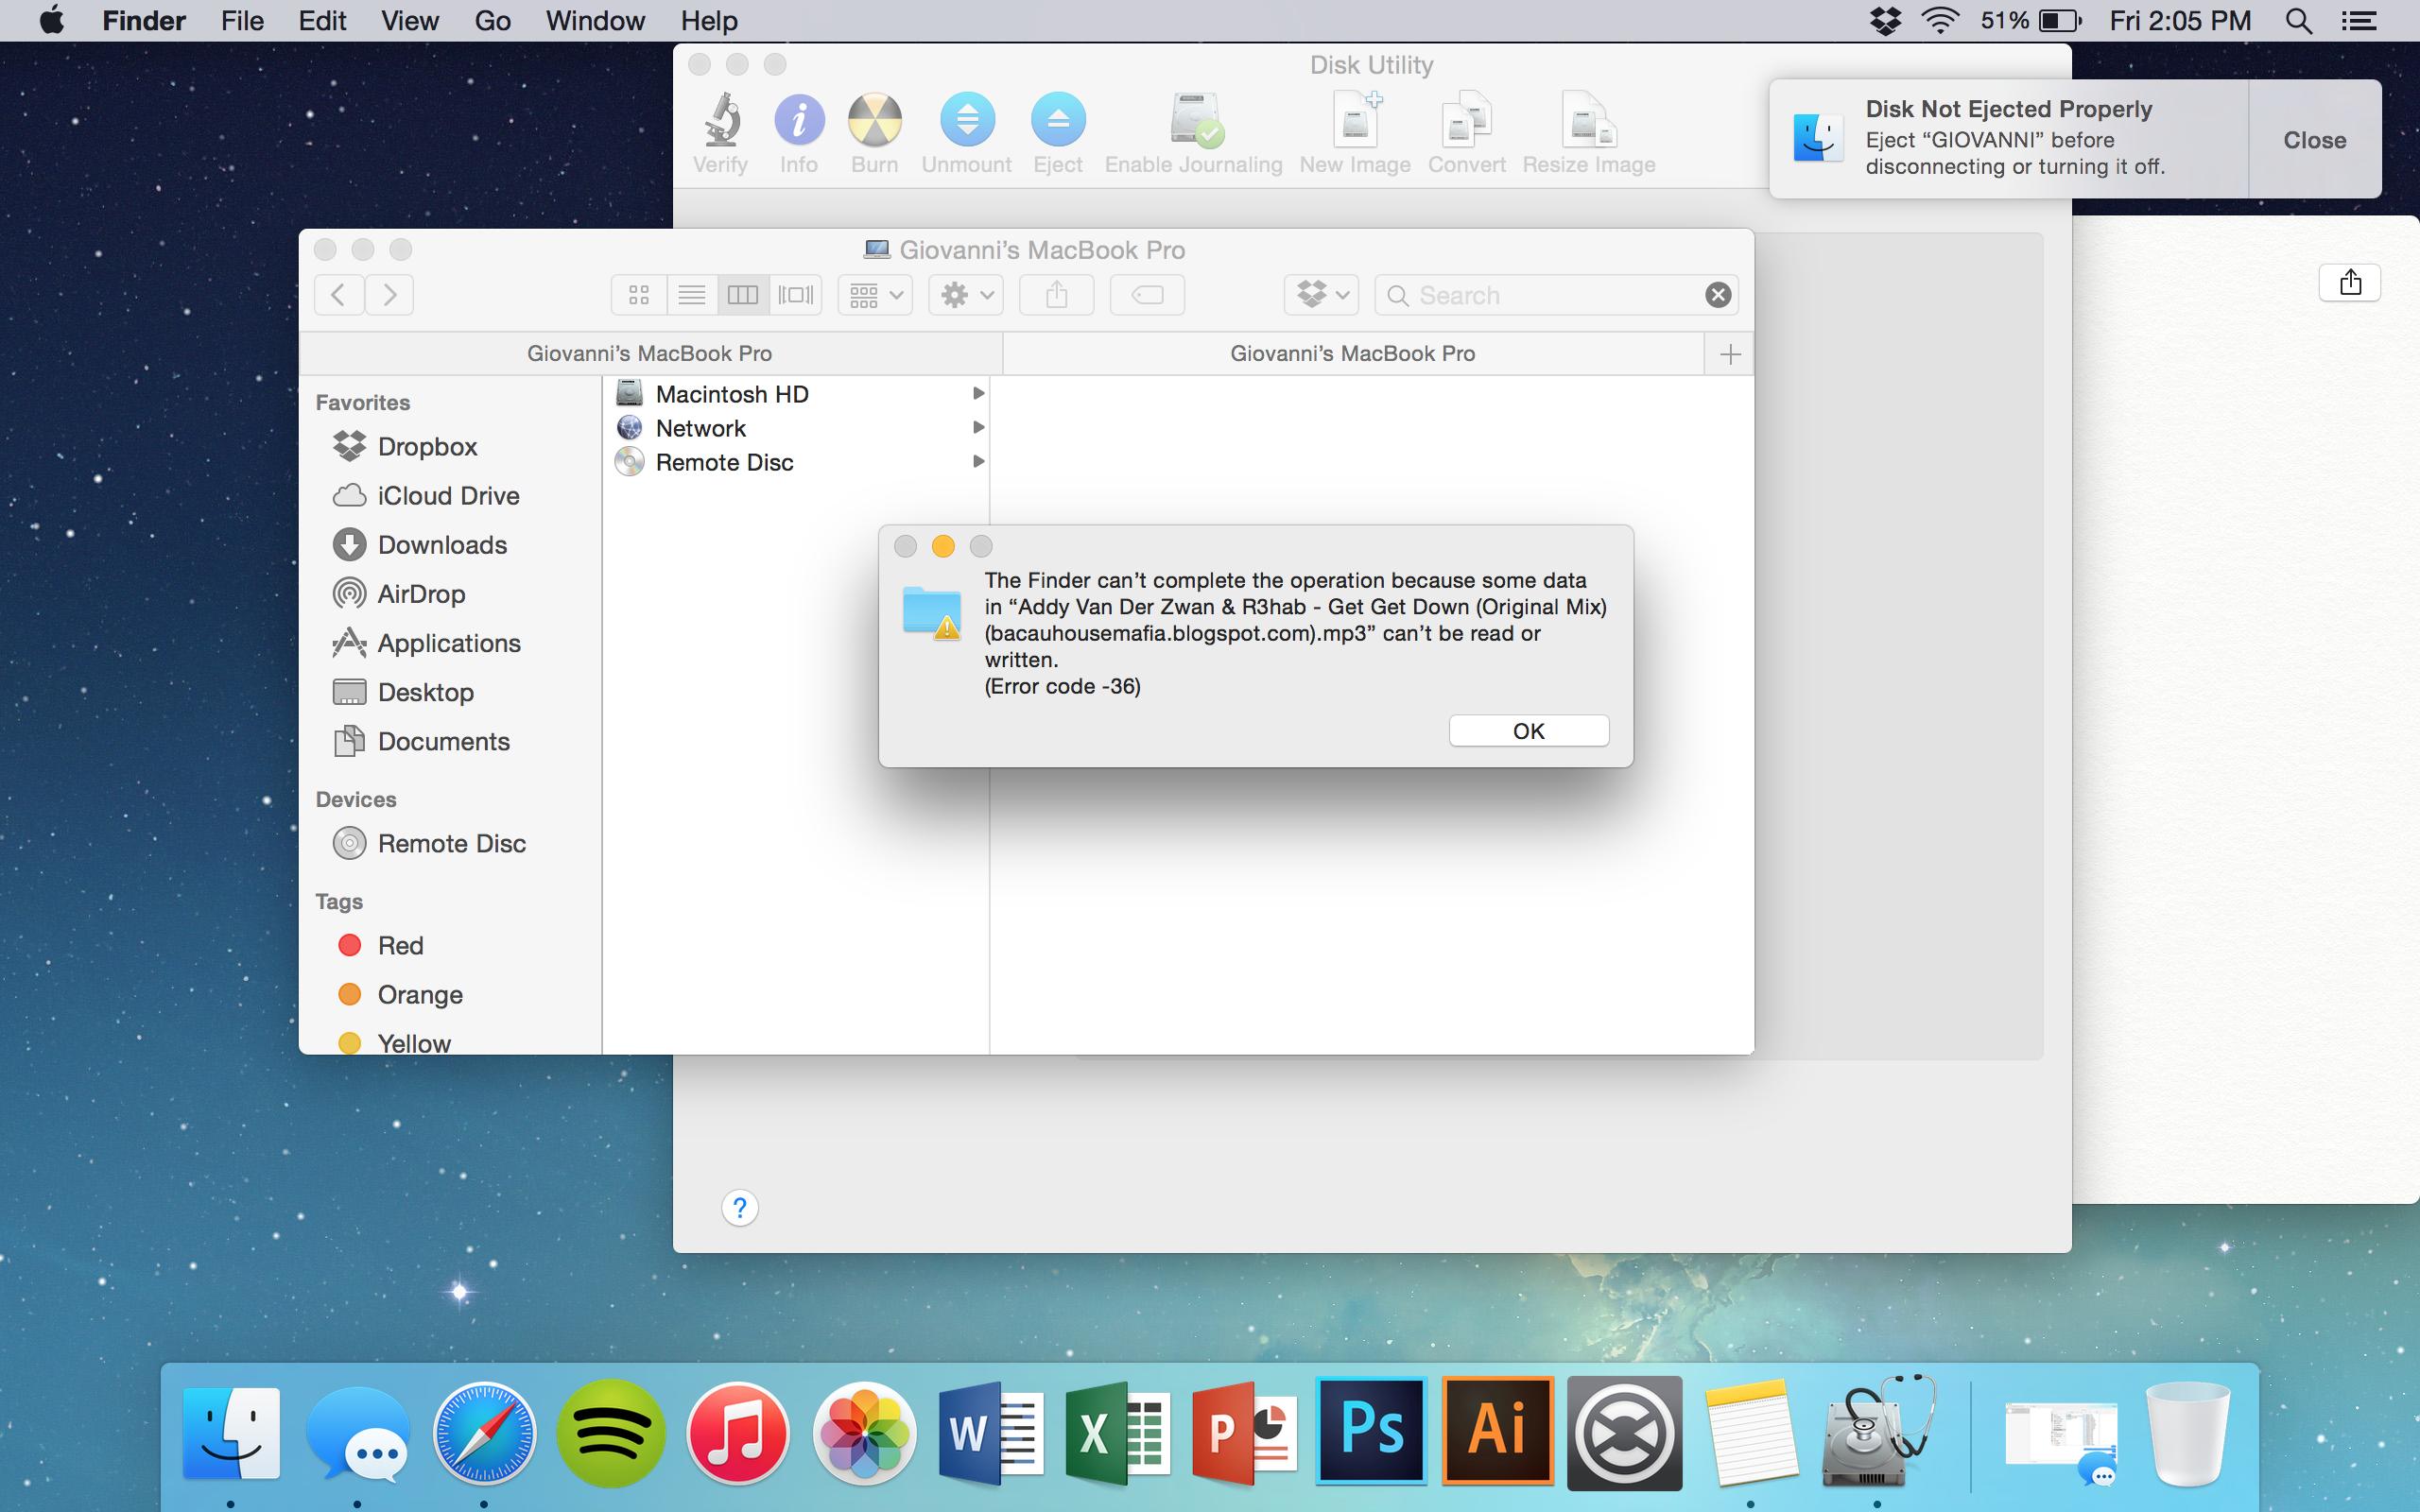2420x1512 pixels.
Task: Select the second Giovanni's MacBook Pro tab
Action: 1352,354
